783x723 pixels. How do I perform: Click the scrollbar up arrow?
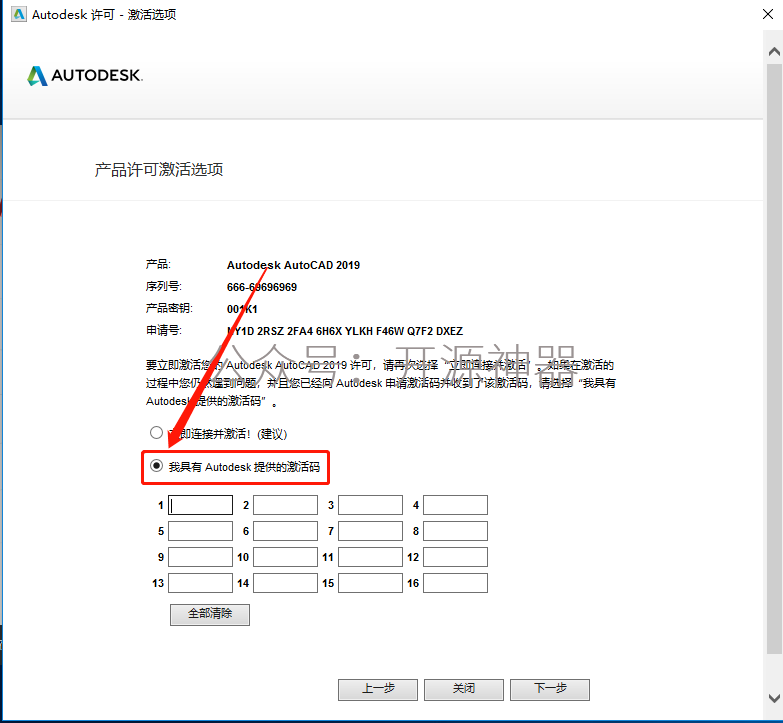pos(774,51)
